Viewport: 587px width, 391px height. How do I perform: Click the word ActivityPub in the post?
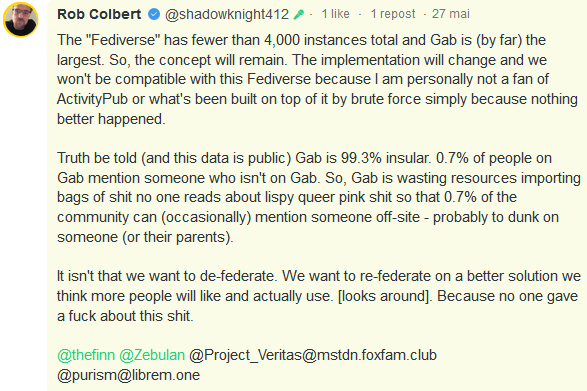[x=92, y=99]
